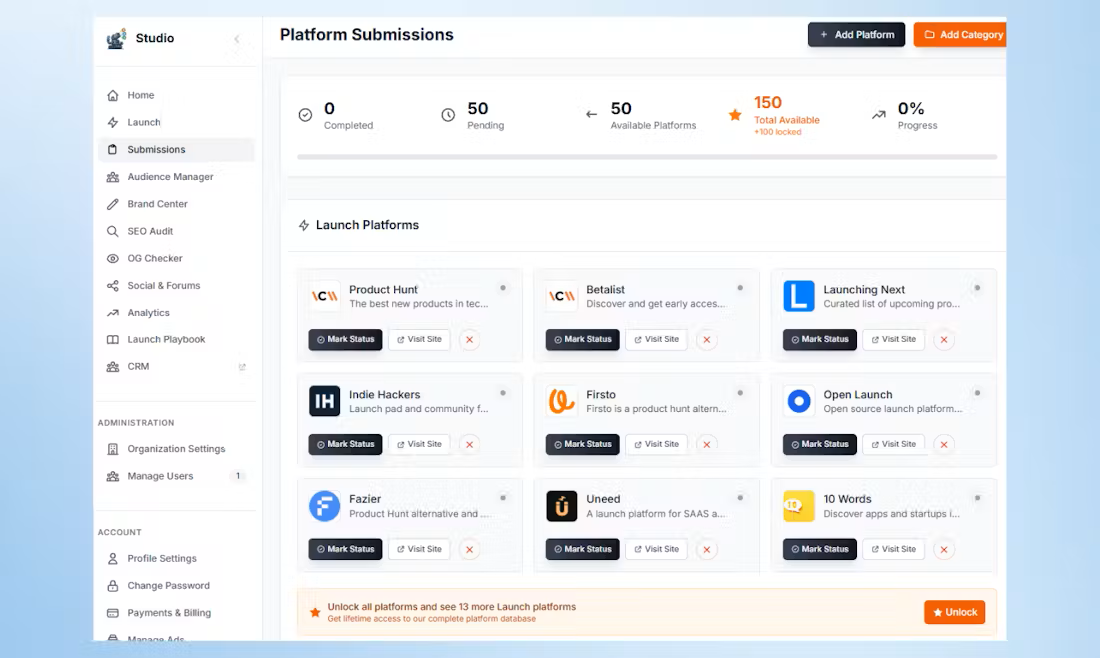The height and width of the screenshot is (658, 1100).
Task: Open Mark Status on 10 Words card
Action: click(x=819, y=549)
